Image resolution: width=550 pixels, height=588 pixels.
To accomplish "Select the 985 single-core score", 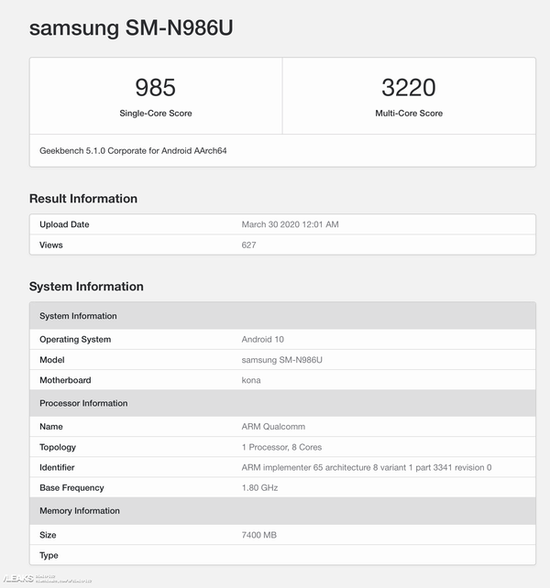I will (x=155, y=88).
